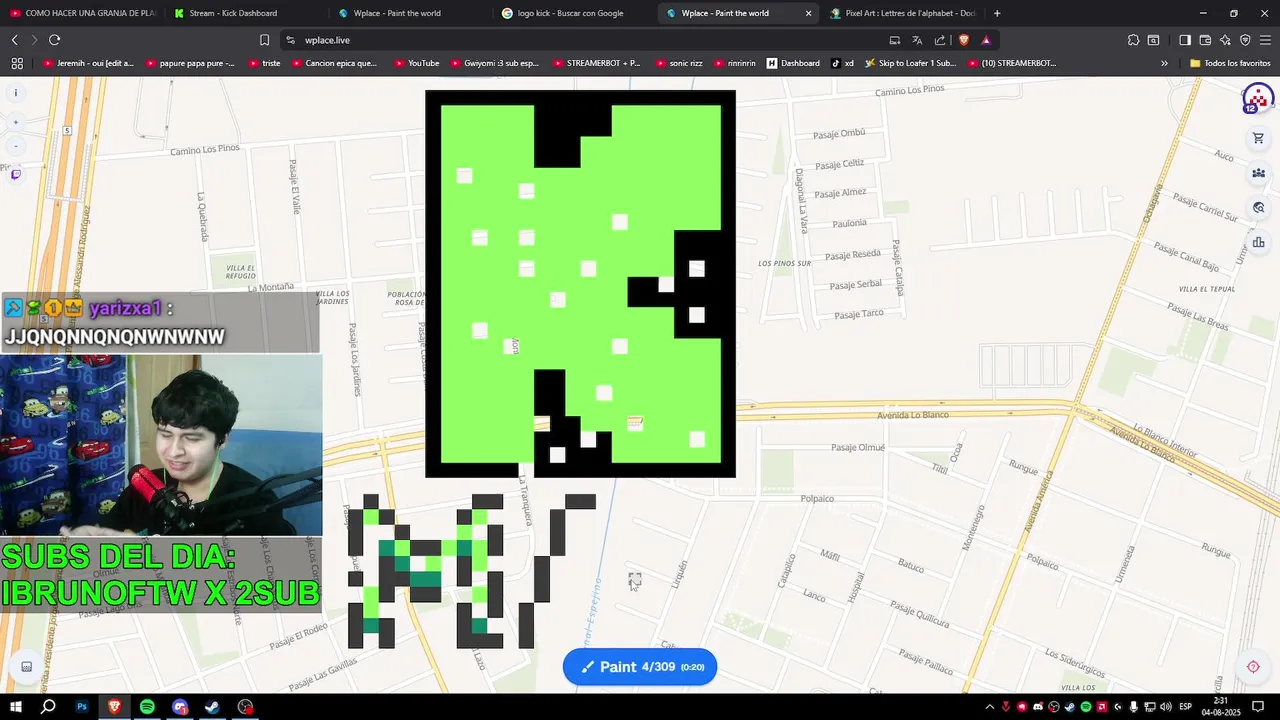Open the Wplace store cart
Image resolution: width=1280 pixels, height=720 pixels.
[1258, 138]
